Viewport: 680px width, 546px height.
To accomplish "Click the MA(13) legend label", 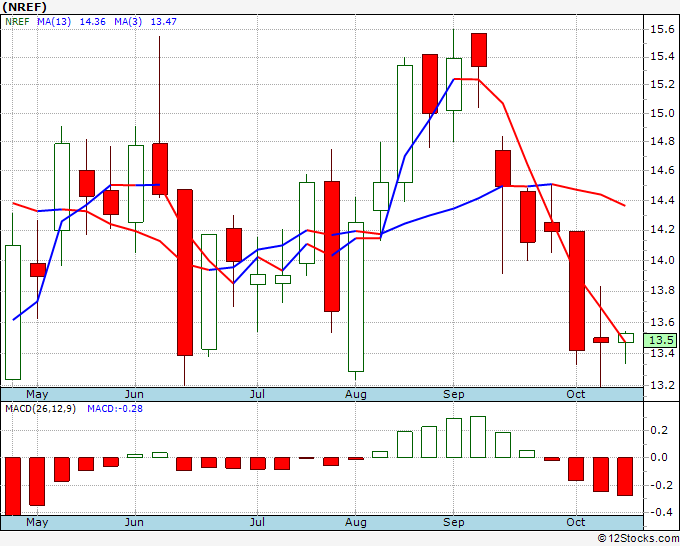I will coord(54,22).
